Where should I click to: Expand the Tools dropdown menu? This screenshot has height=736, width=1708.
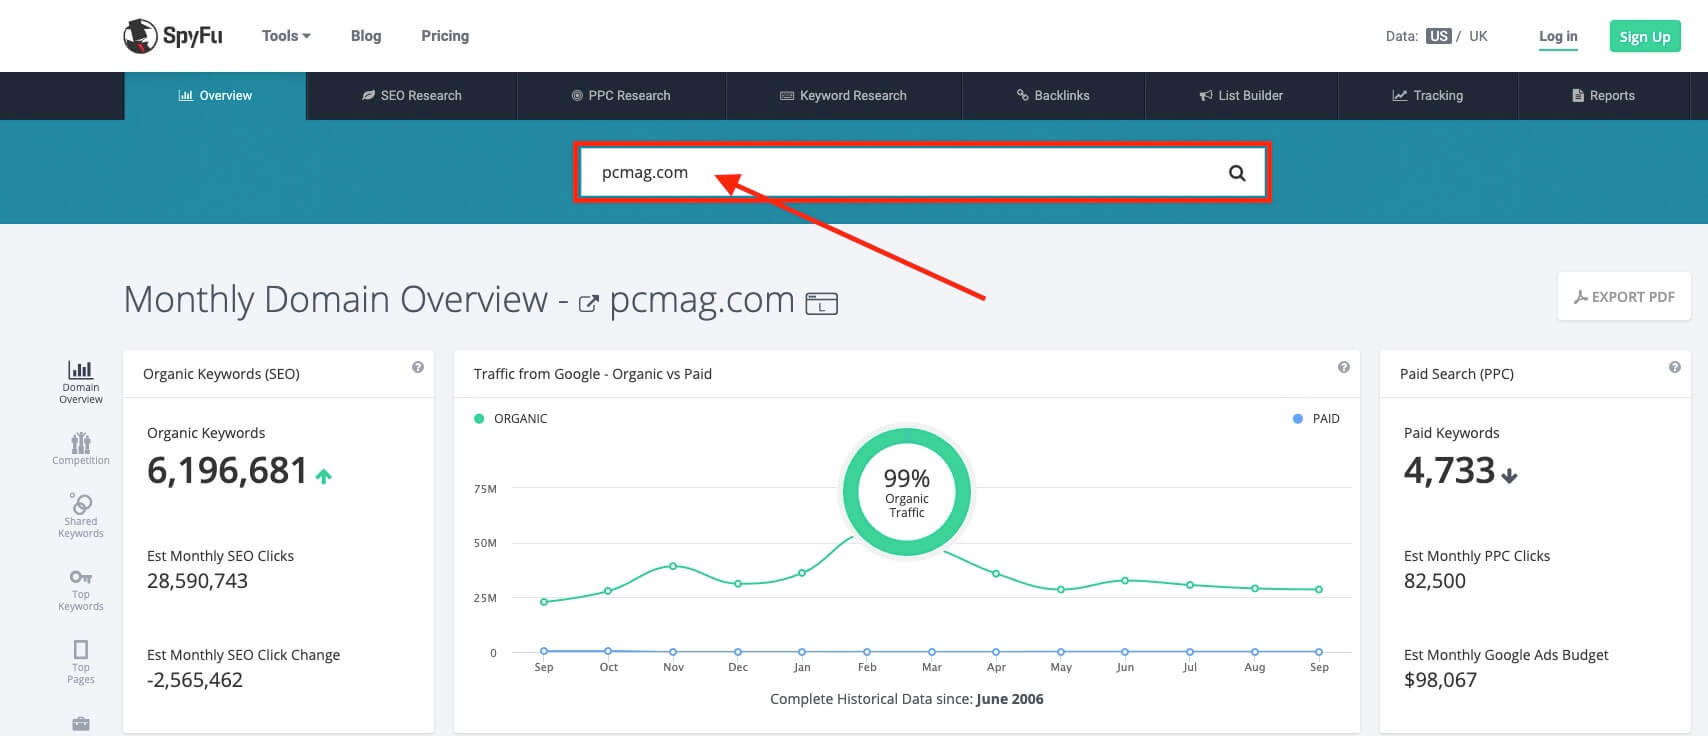coord(286,36)
